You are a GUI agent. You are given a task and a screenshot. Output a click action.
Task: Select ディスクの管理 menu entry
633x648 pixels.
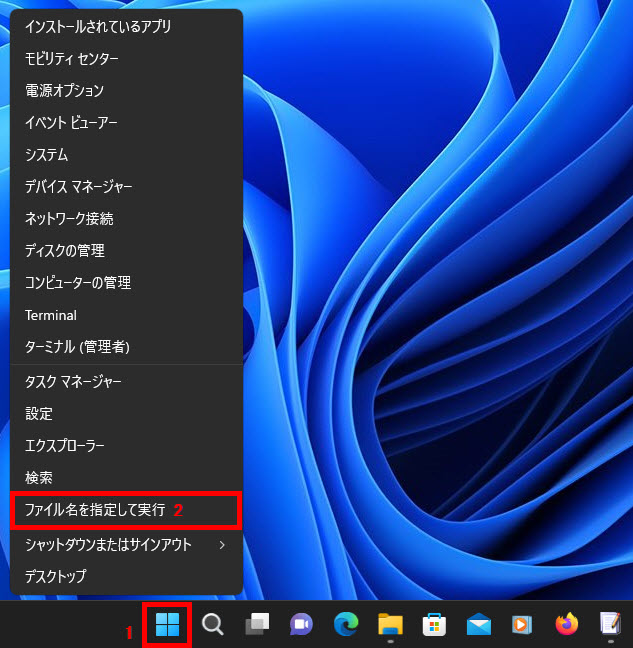65,251
